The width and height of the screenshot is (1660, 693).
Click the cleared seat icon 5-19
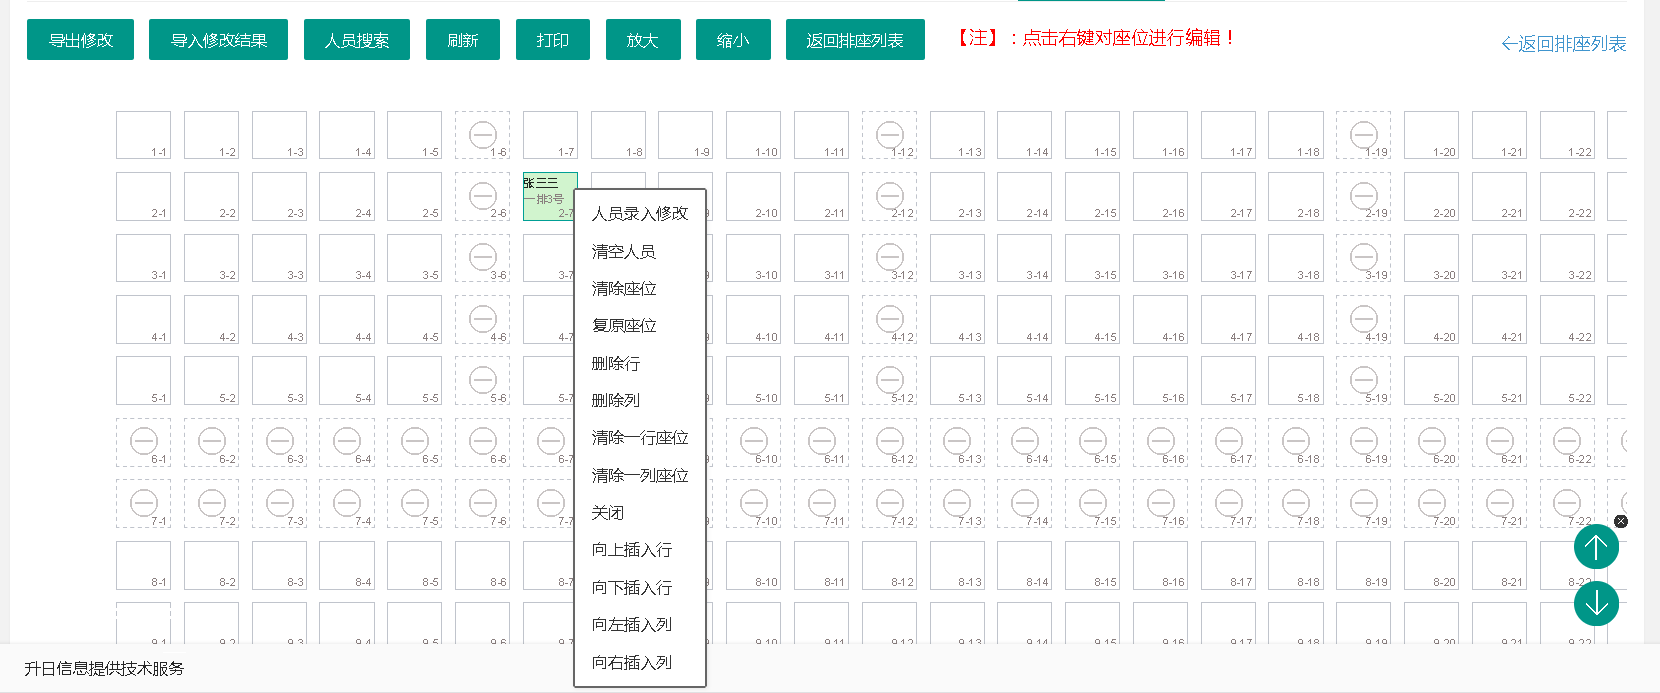coord(1364,380)
